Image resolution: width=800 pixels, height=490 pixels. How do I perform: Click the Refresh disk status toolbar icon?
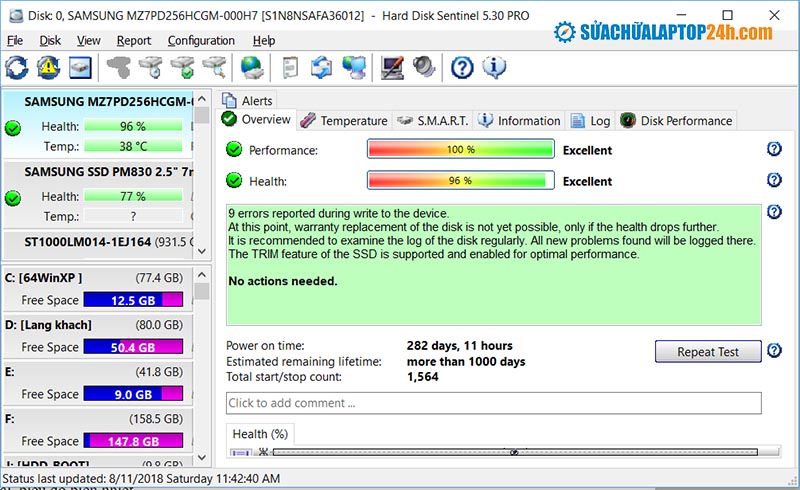click(17, 67)
